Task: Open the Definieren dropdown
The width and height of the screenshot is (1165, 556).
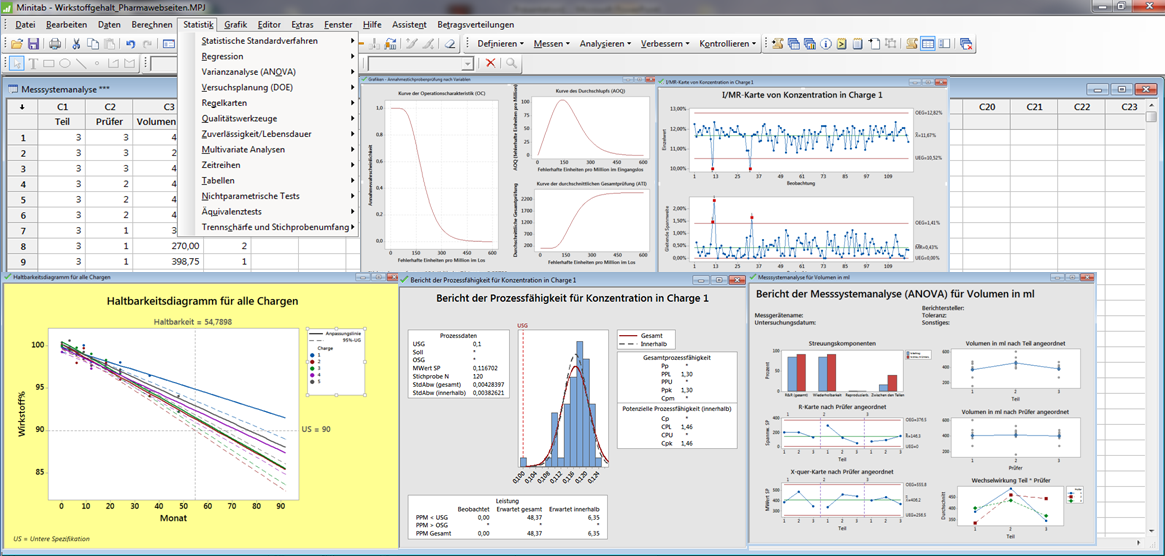Action: point(502,43)
